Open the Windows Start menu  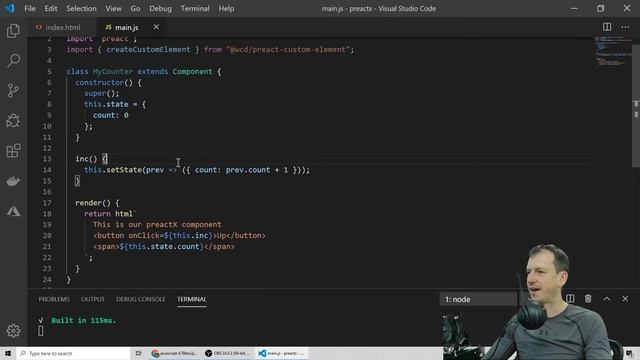8,353
